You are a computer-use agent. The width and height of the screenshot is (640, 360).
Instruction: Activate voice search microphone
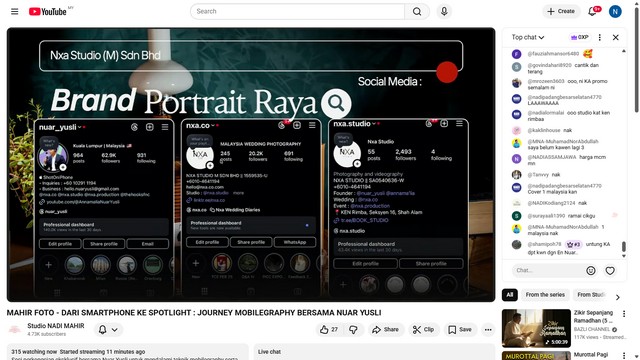444,11
